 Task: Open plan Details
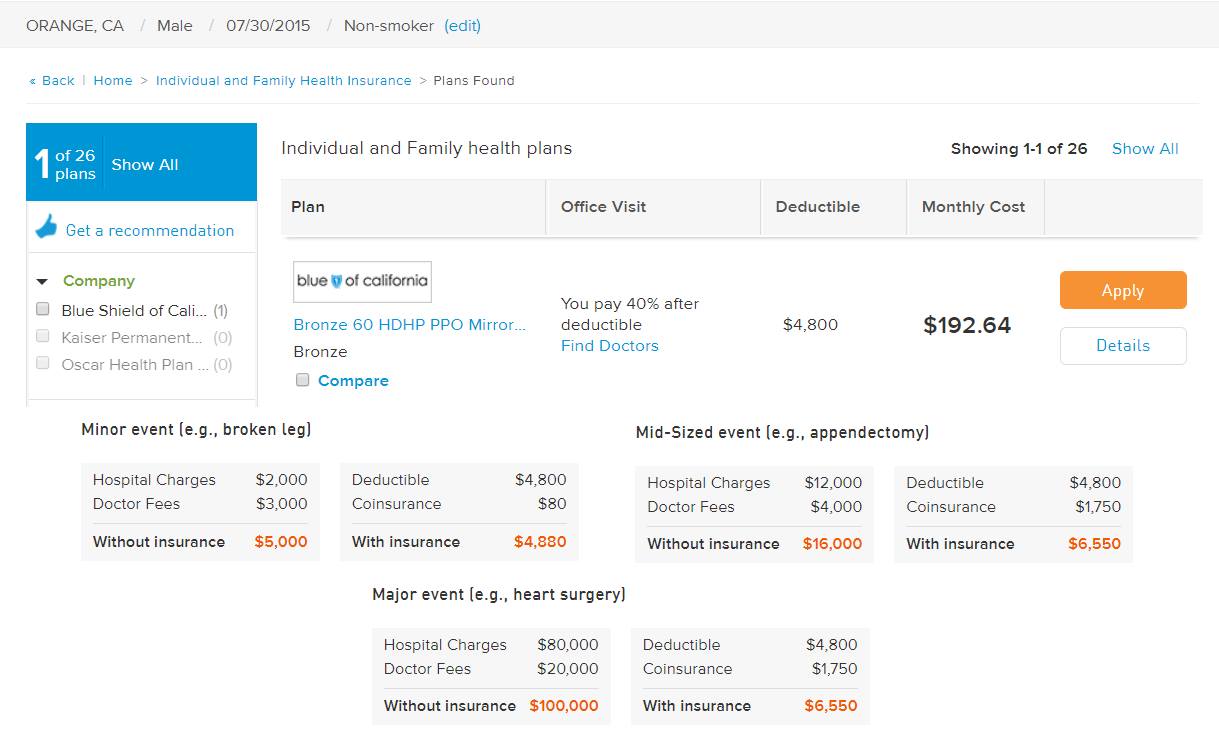tap(1122, 346)
